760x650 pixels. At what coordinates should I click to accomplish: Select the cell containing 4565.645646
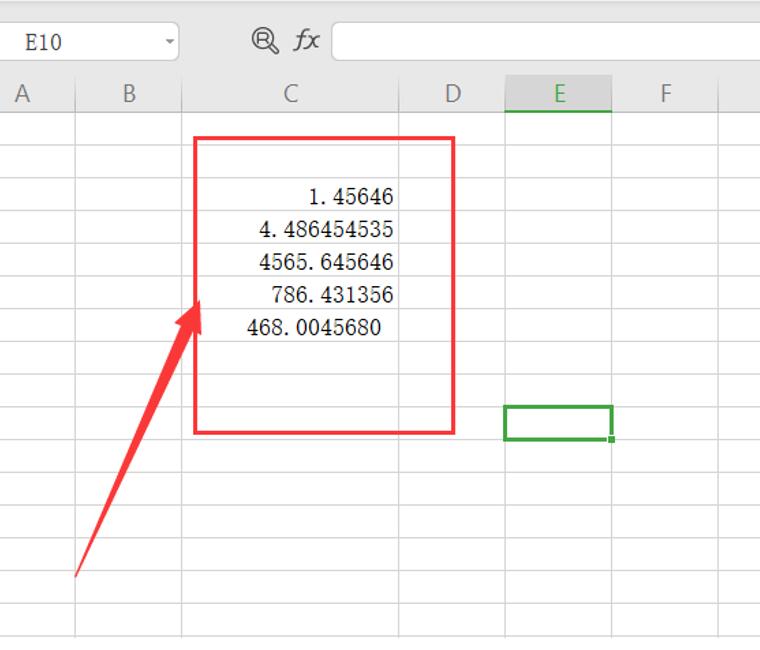click(x=290, y=260)
